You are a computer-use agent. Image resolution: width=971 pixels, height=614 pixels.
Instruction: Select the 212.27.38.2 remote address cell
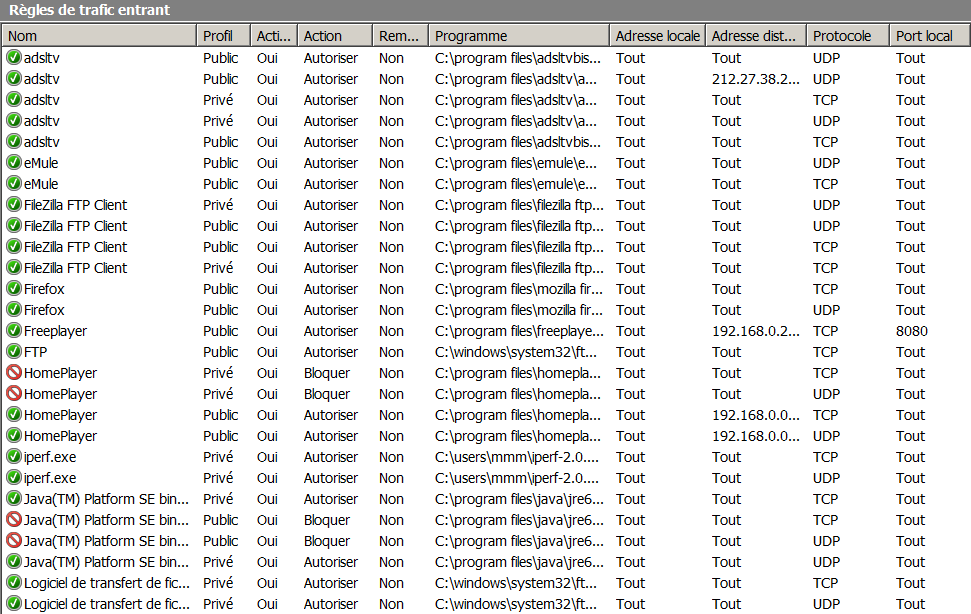point(755,79)
